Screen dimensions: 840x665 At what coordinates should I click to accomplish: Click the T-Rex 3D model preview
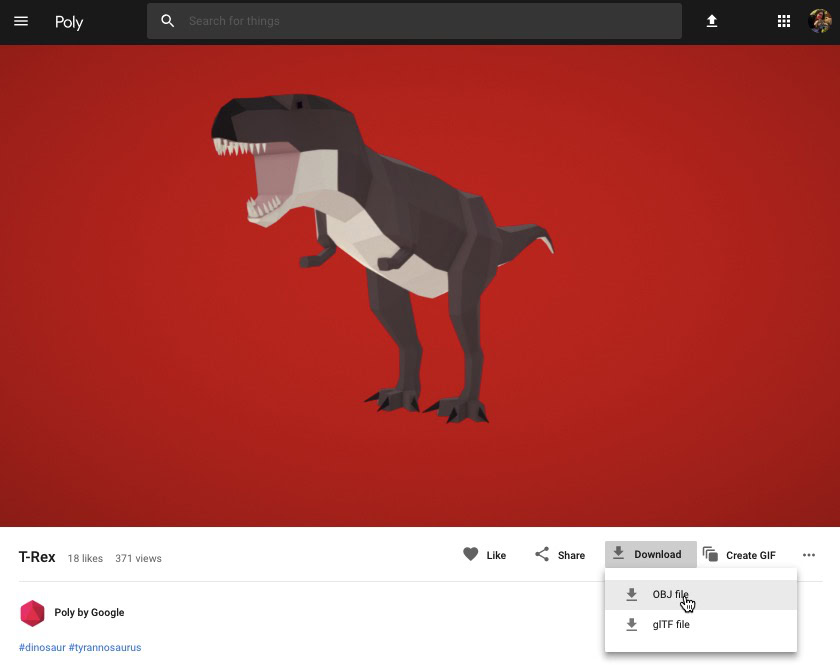pyautogui.click(x=382, y=258)
